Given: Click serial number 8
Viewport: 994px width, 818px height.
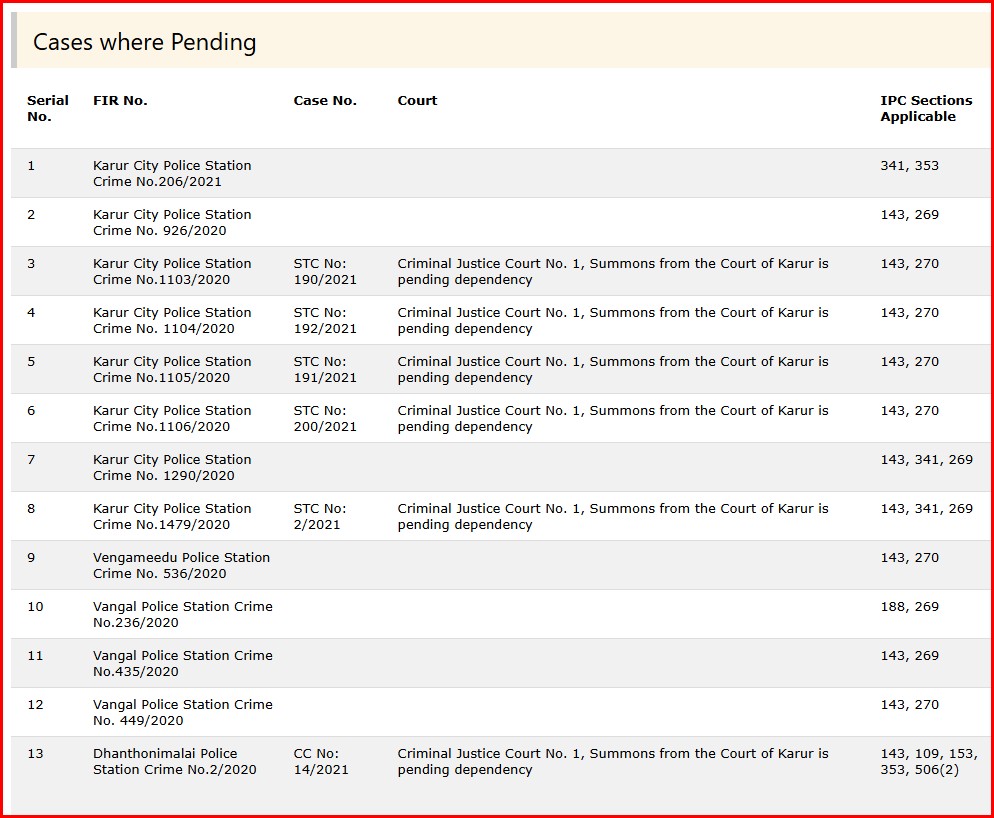Looking at the screenshot, I should coord(31,509).
